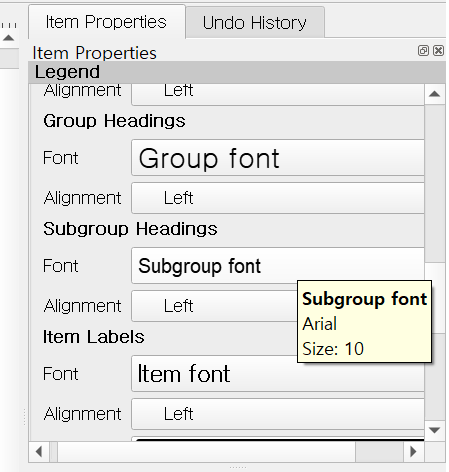Click the Item Properties panel title text
449x472 pixels.
[95, 53]
